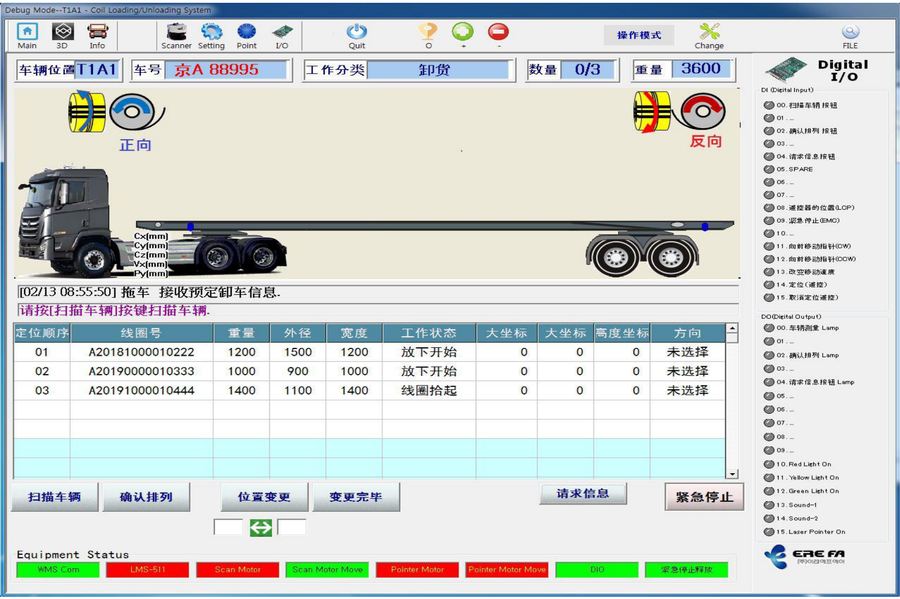Click the 确认排列 confirm arrangement button

coord(146,497)
